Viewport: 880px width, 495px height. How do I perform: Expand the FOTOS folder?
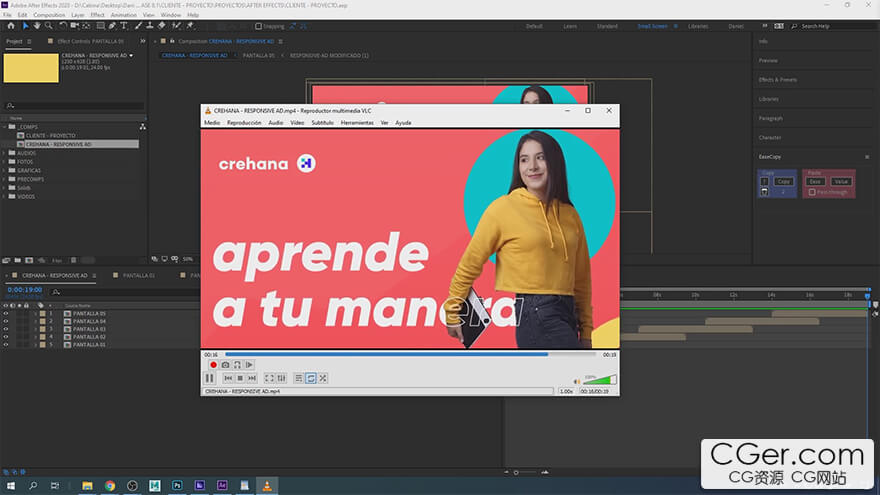point(4,162)
